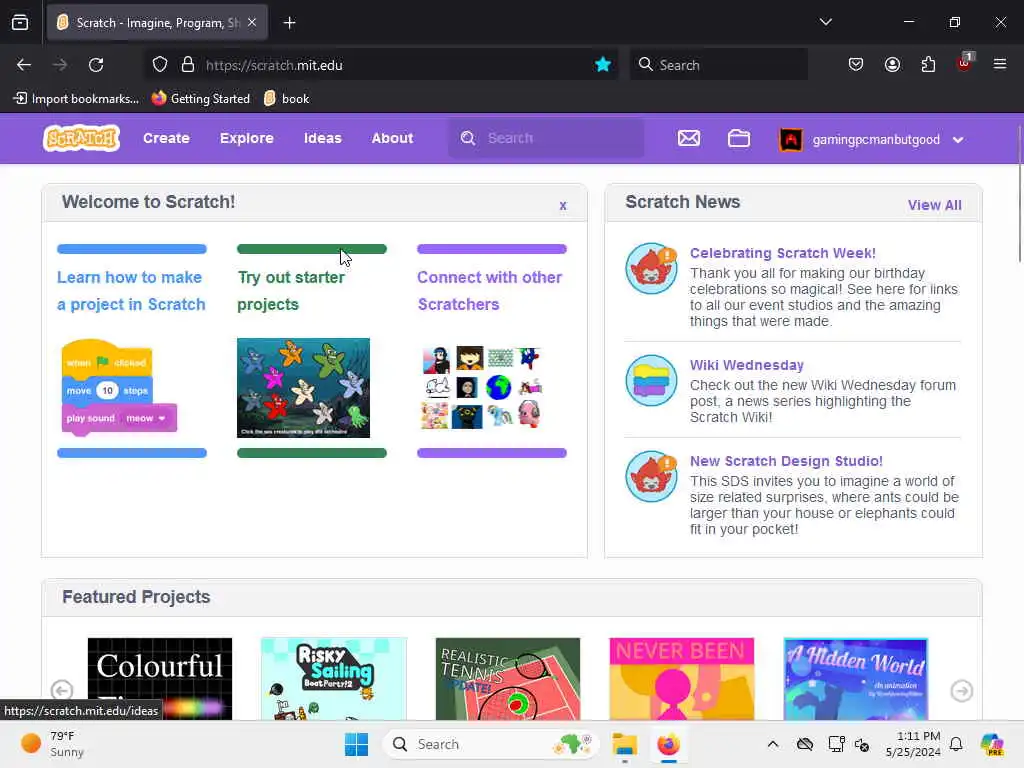Open a new browser tab
The width and height of the screenshot is (1024, 768).
pos(289,23)
